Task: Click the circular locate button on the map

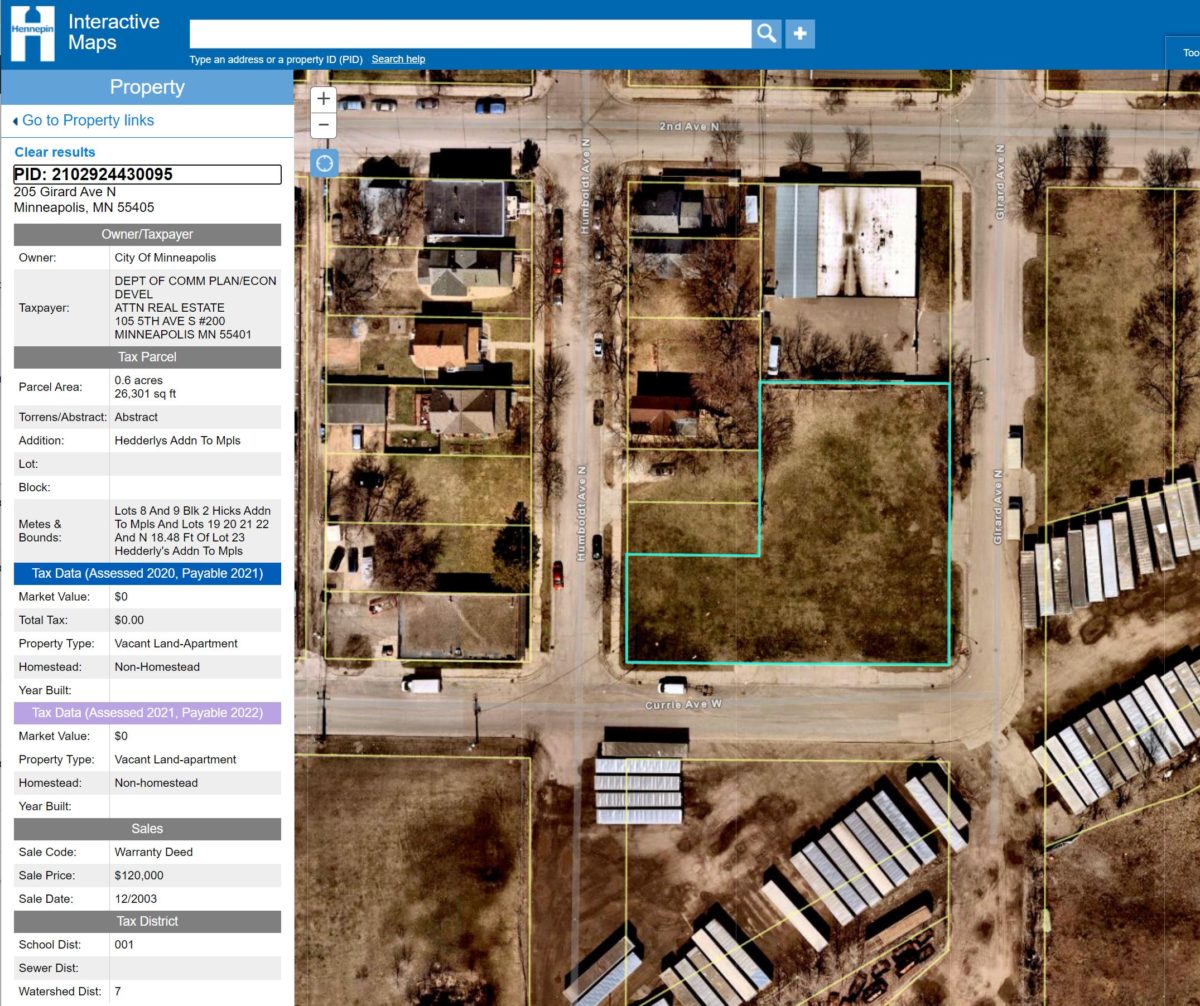Action: click(x=324, y=163)
